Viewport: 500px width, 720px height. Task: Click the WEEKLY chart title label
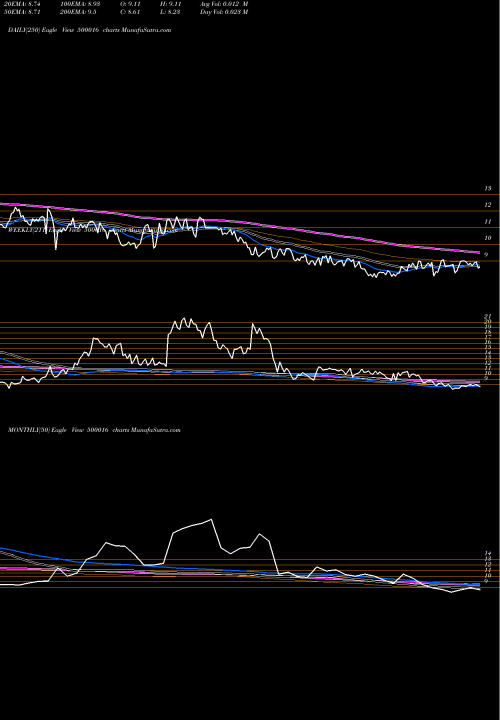tap(92, 231)
